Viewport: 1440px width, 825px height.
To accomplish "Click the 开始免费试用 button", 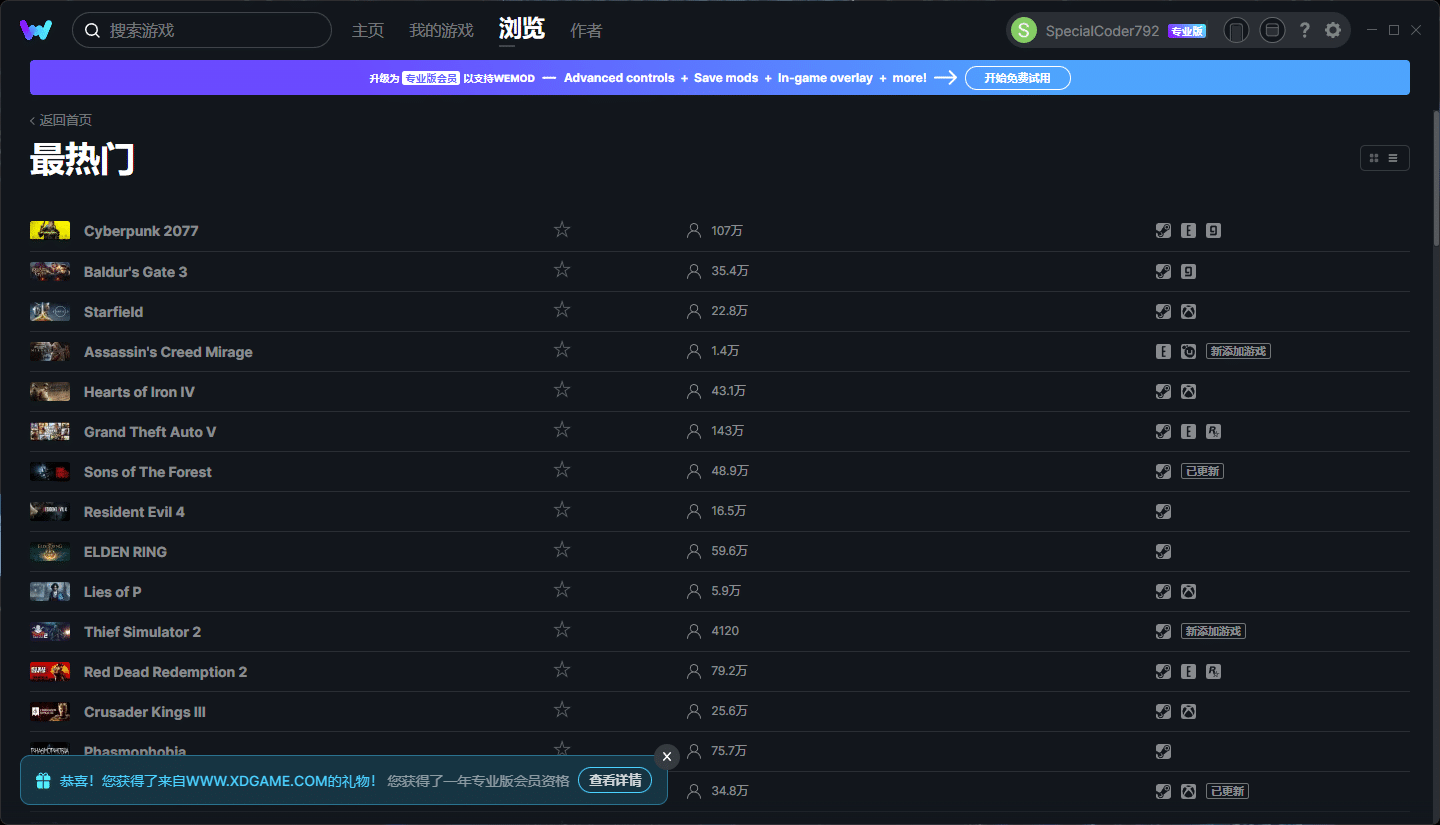I will (1017, 77).
